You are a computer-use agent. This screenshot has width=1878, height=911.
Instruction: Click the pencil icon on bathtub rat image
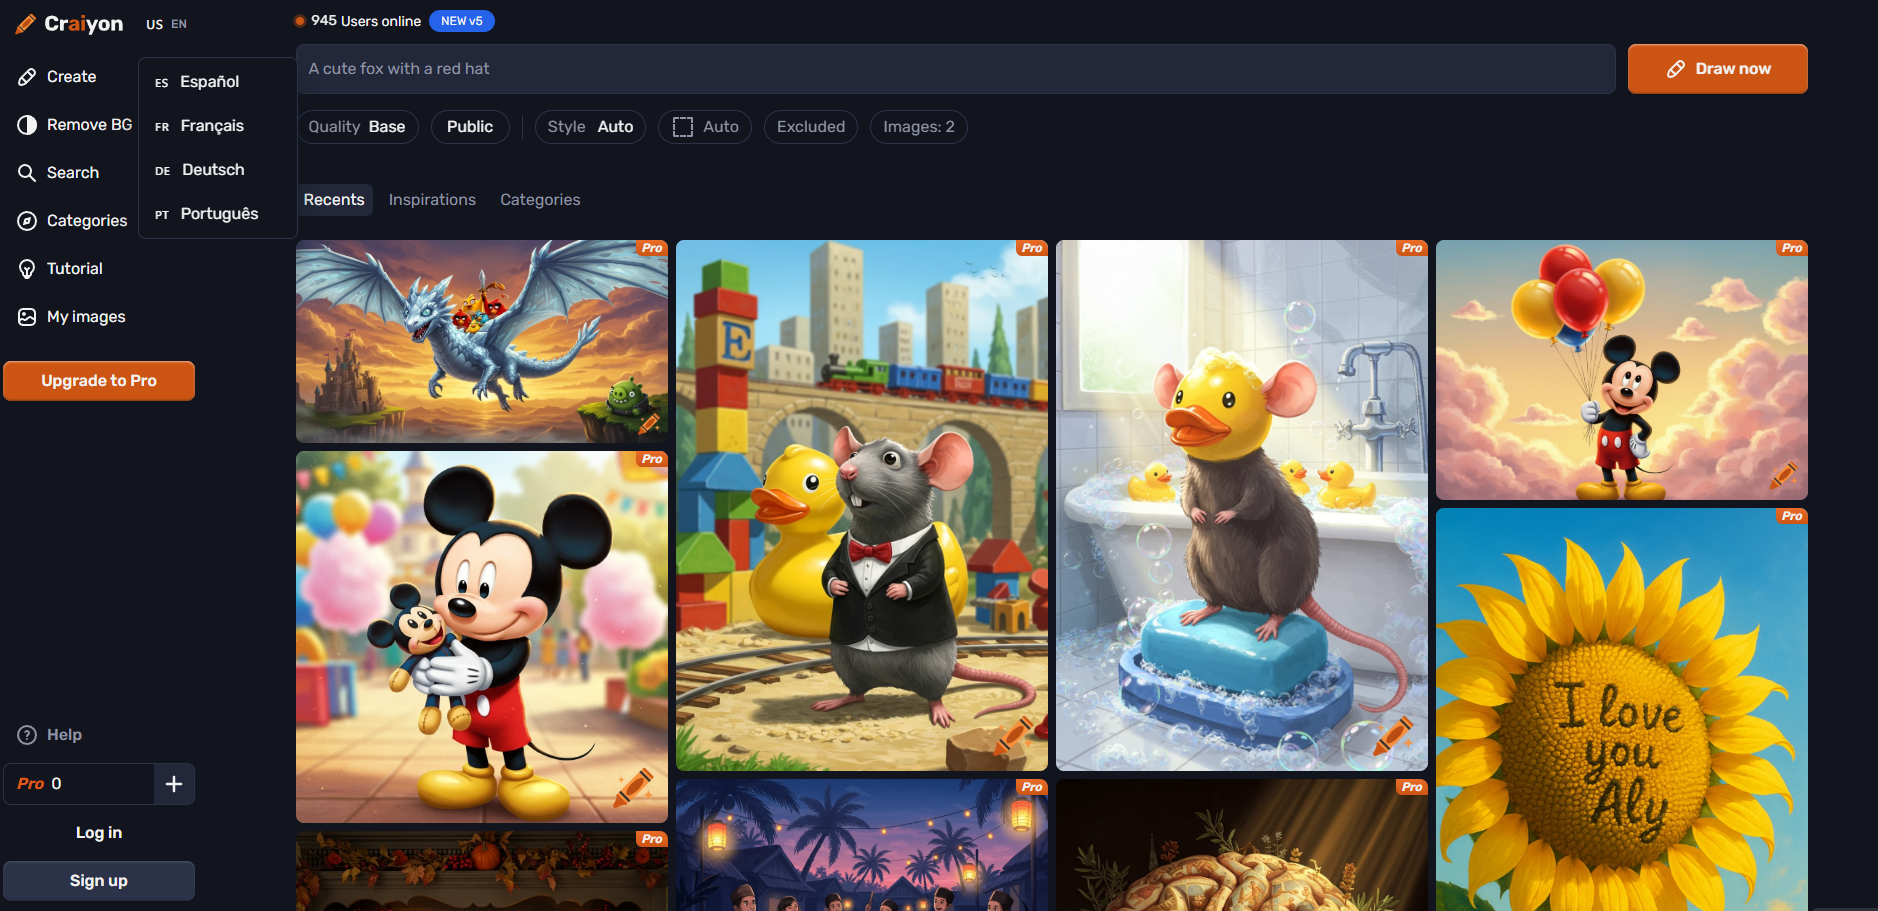tap(1393, 736)
